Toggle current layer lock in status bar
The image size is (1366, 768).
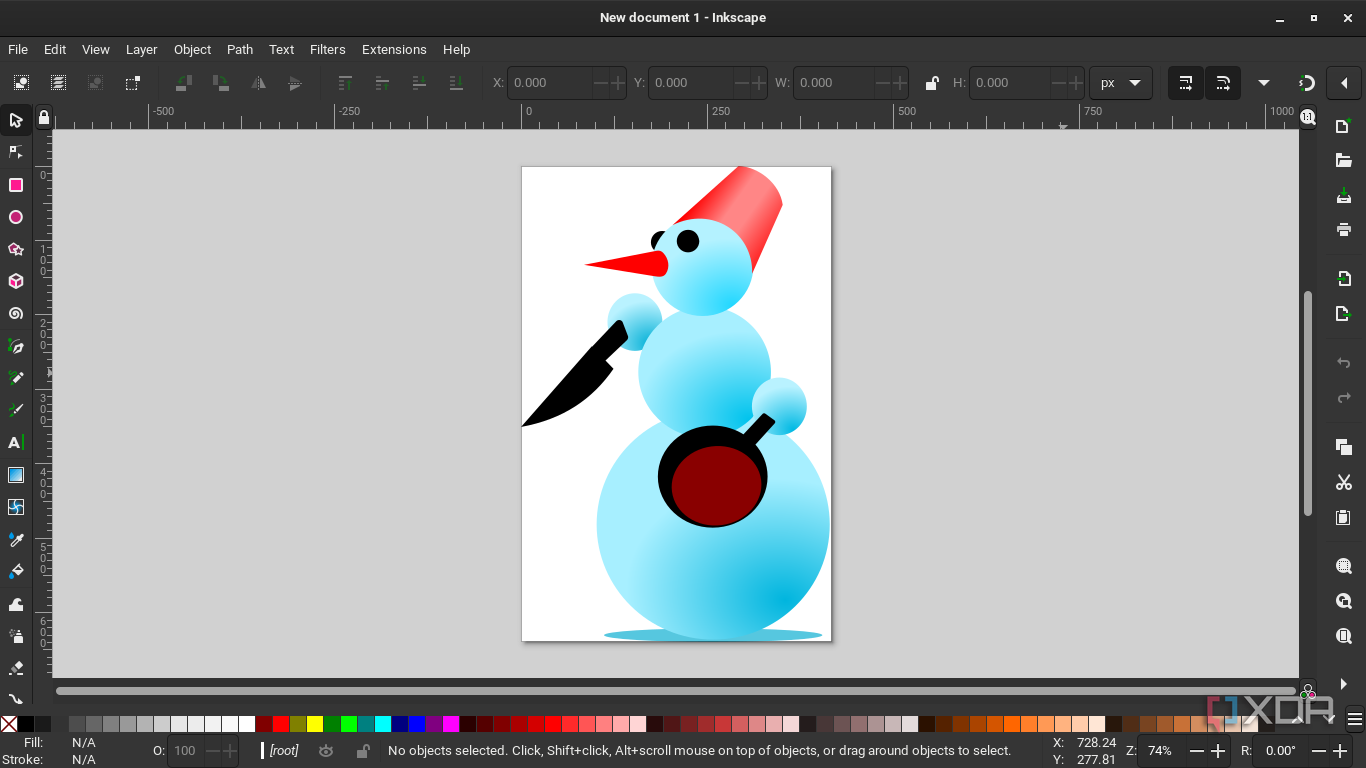pos(363,751)
